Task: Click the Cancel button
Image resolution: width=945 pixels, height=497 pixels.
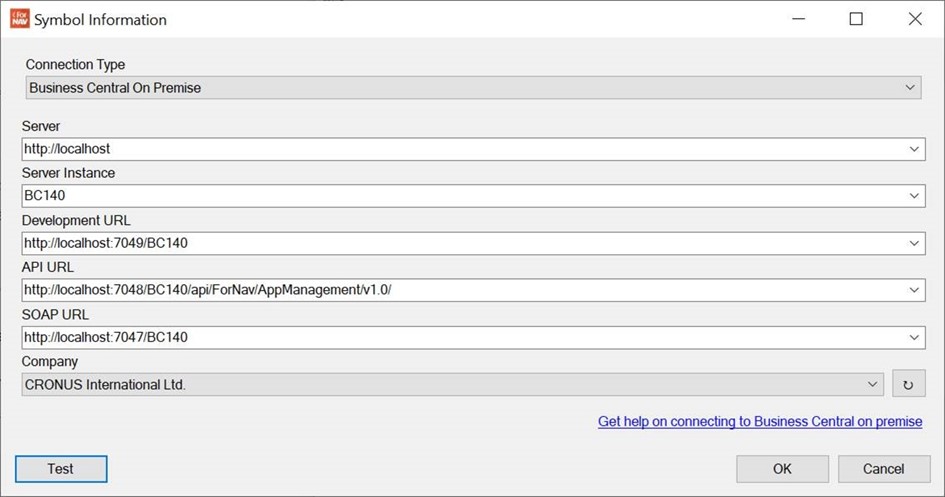Action: coord(884,469)
